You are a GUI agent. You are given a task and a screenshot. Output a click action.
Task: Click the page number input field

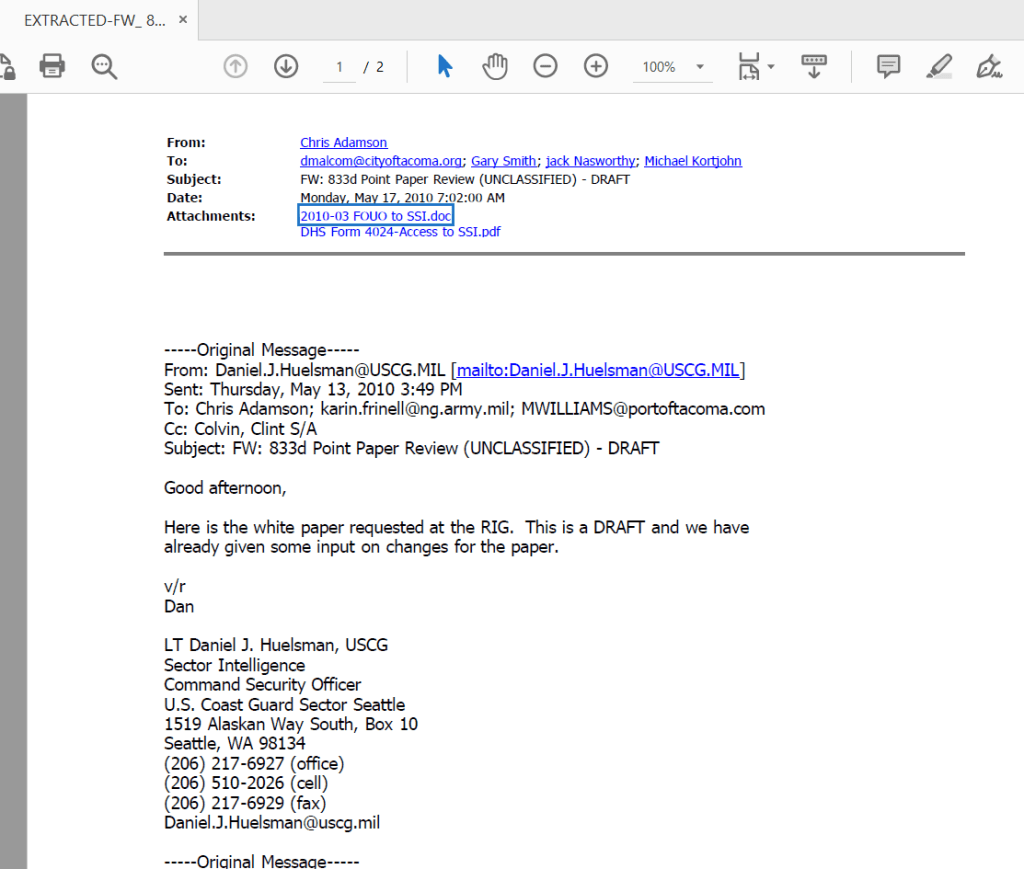coord(339,67)
